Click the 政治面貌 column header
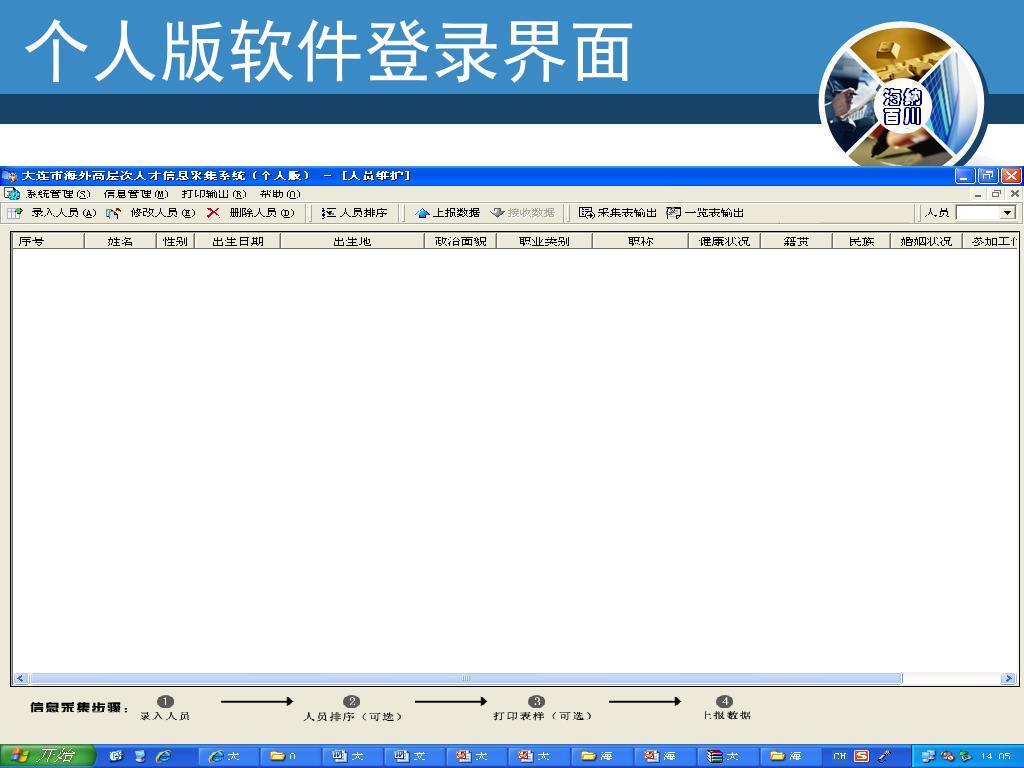Viewport: 1024px width, 768px height. pos(460,241)
